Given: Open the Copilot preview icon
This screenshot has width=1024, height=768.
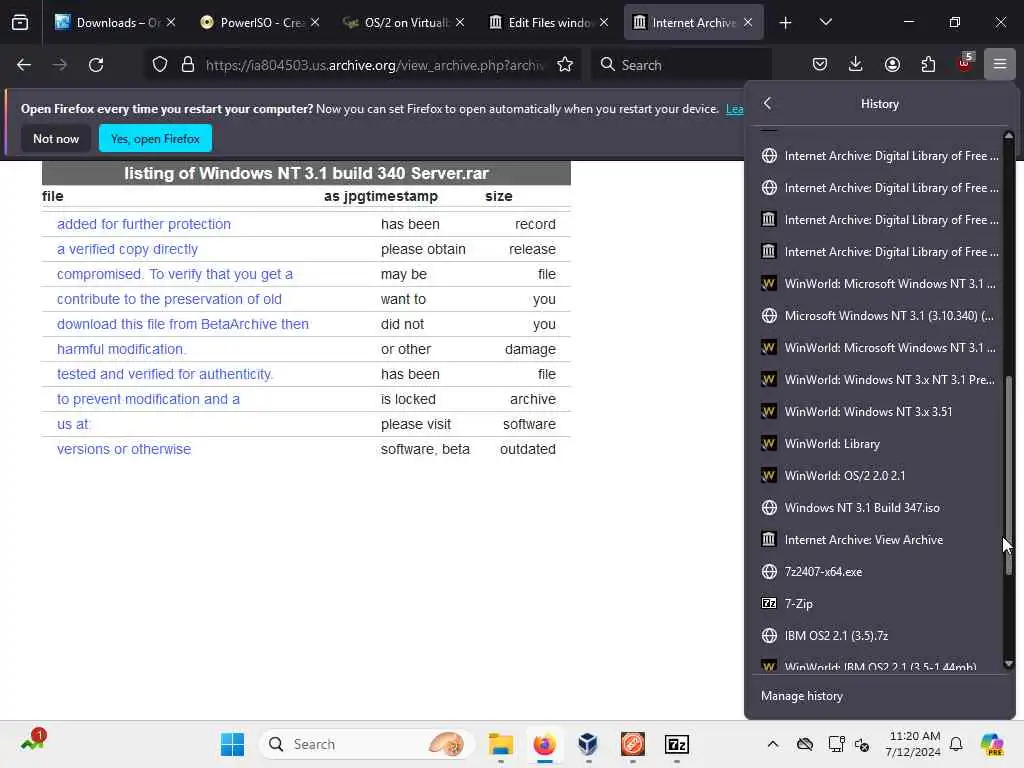Looking at the screenshot, I should click(991, 744).
